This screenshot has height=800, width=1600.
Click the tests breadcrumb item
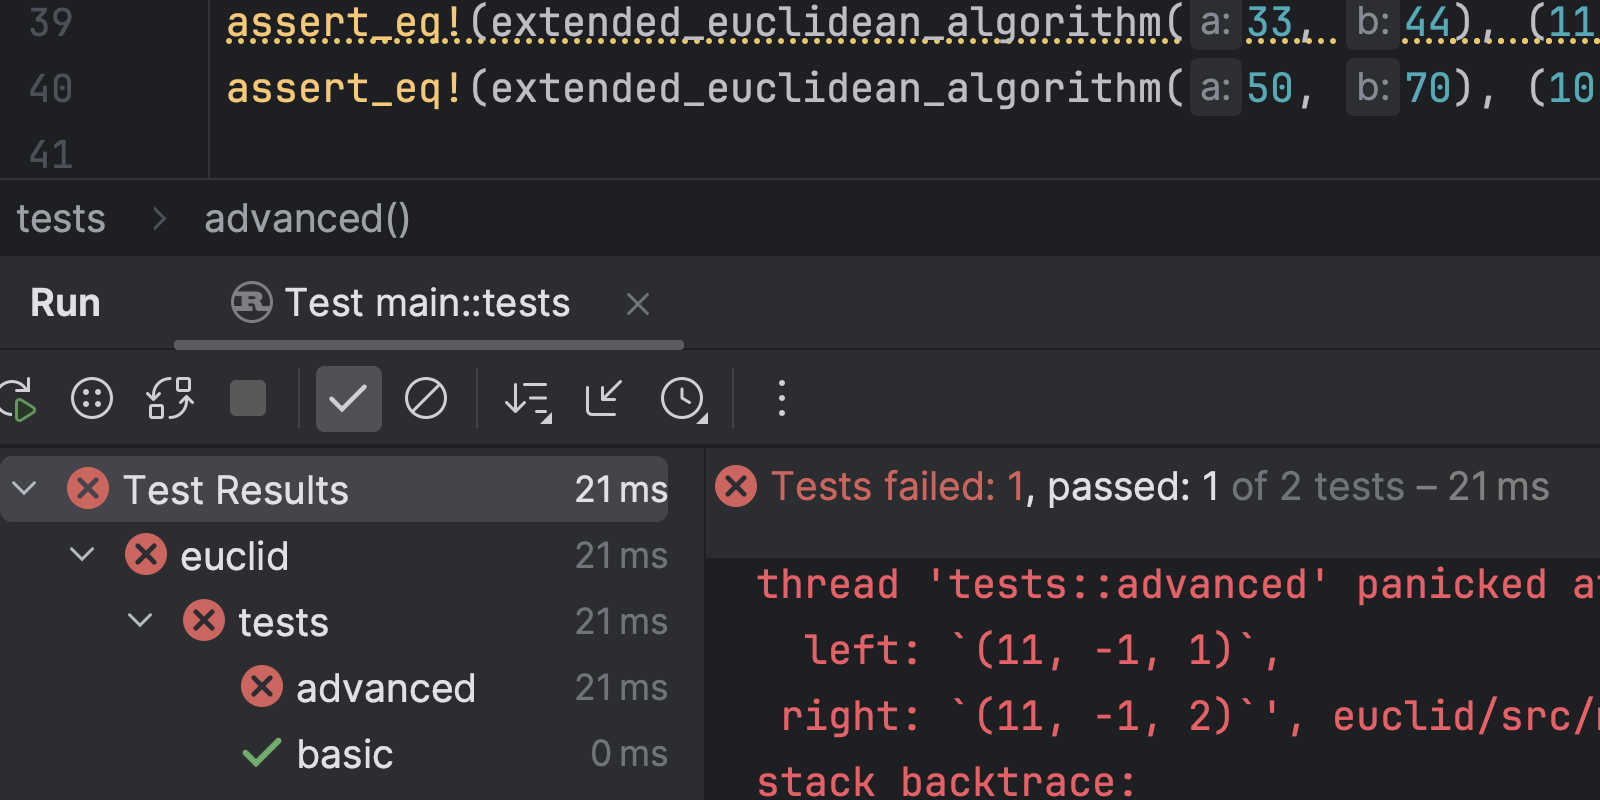point(61,219)
